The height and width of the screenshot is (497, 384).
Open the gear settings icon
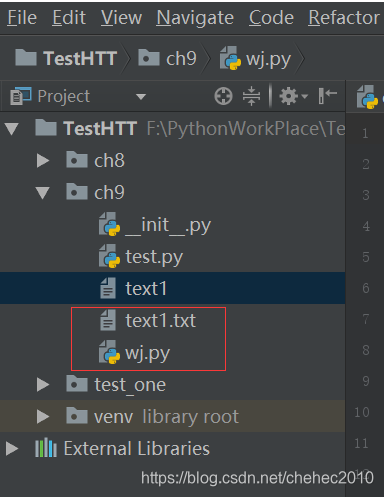pyautogui.click(x=293, y=96)
